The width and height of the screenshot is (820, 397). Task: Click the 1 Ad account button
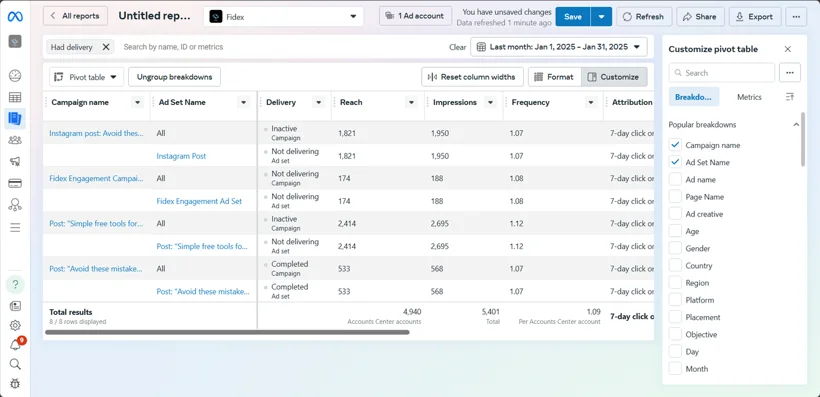415,16
